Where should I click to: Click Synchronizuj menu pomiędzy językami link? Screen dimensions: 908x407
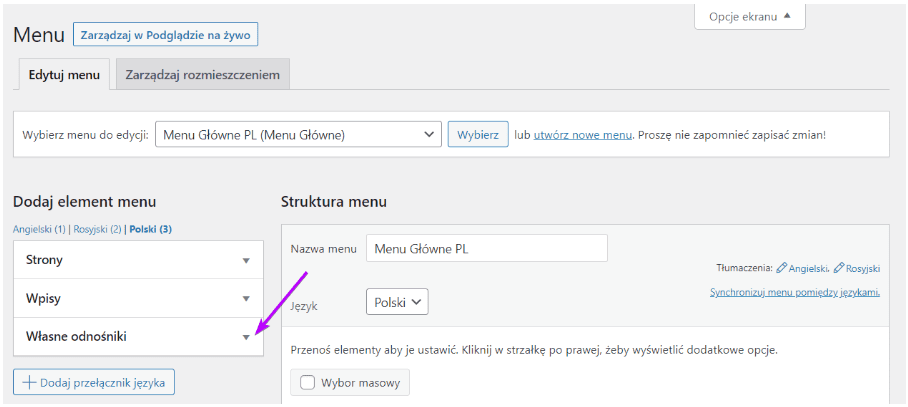795,292
